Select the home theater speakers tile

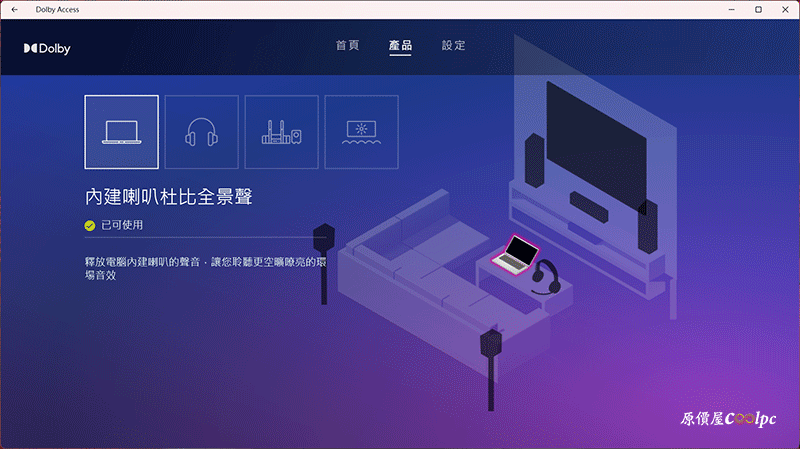pos(282,132)
